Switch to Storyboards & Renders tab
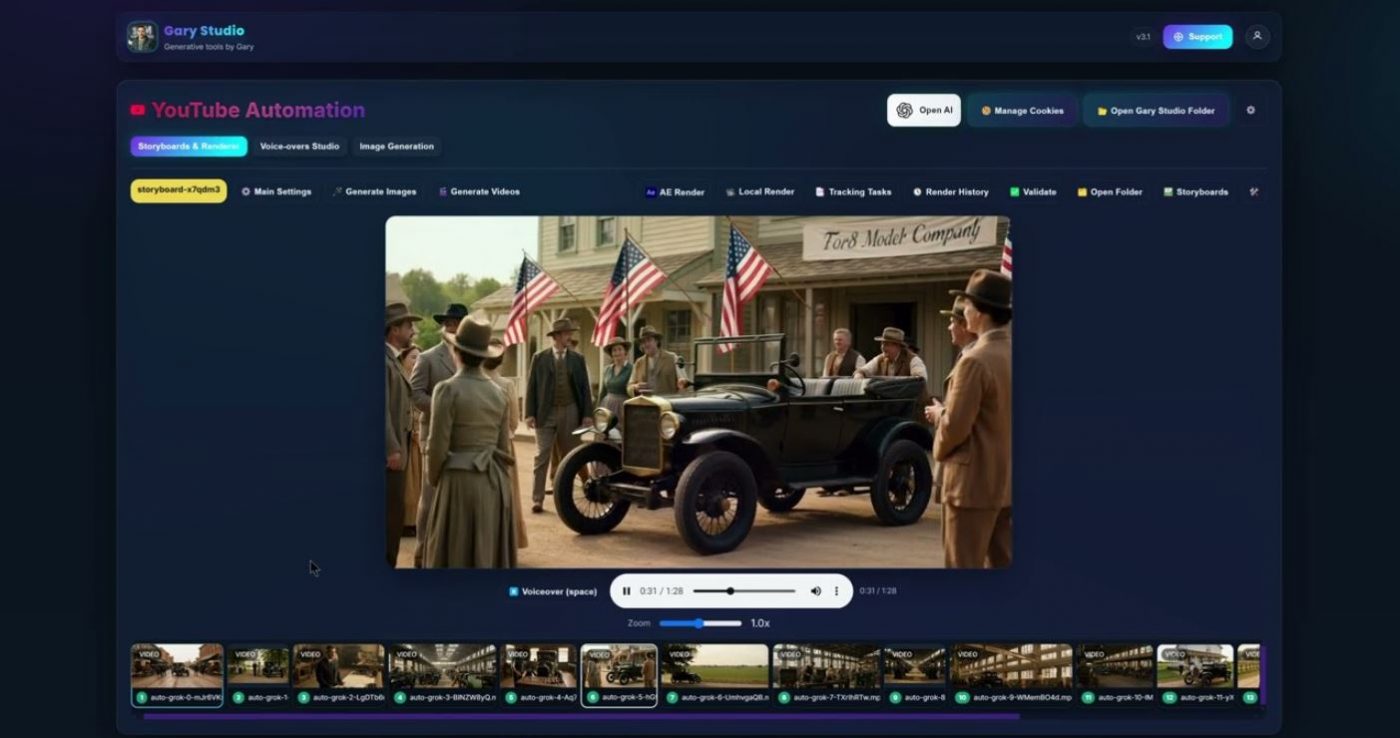This screenshot has width=1400, height=738. 189,146
